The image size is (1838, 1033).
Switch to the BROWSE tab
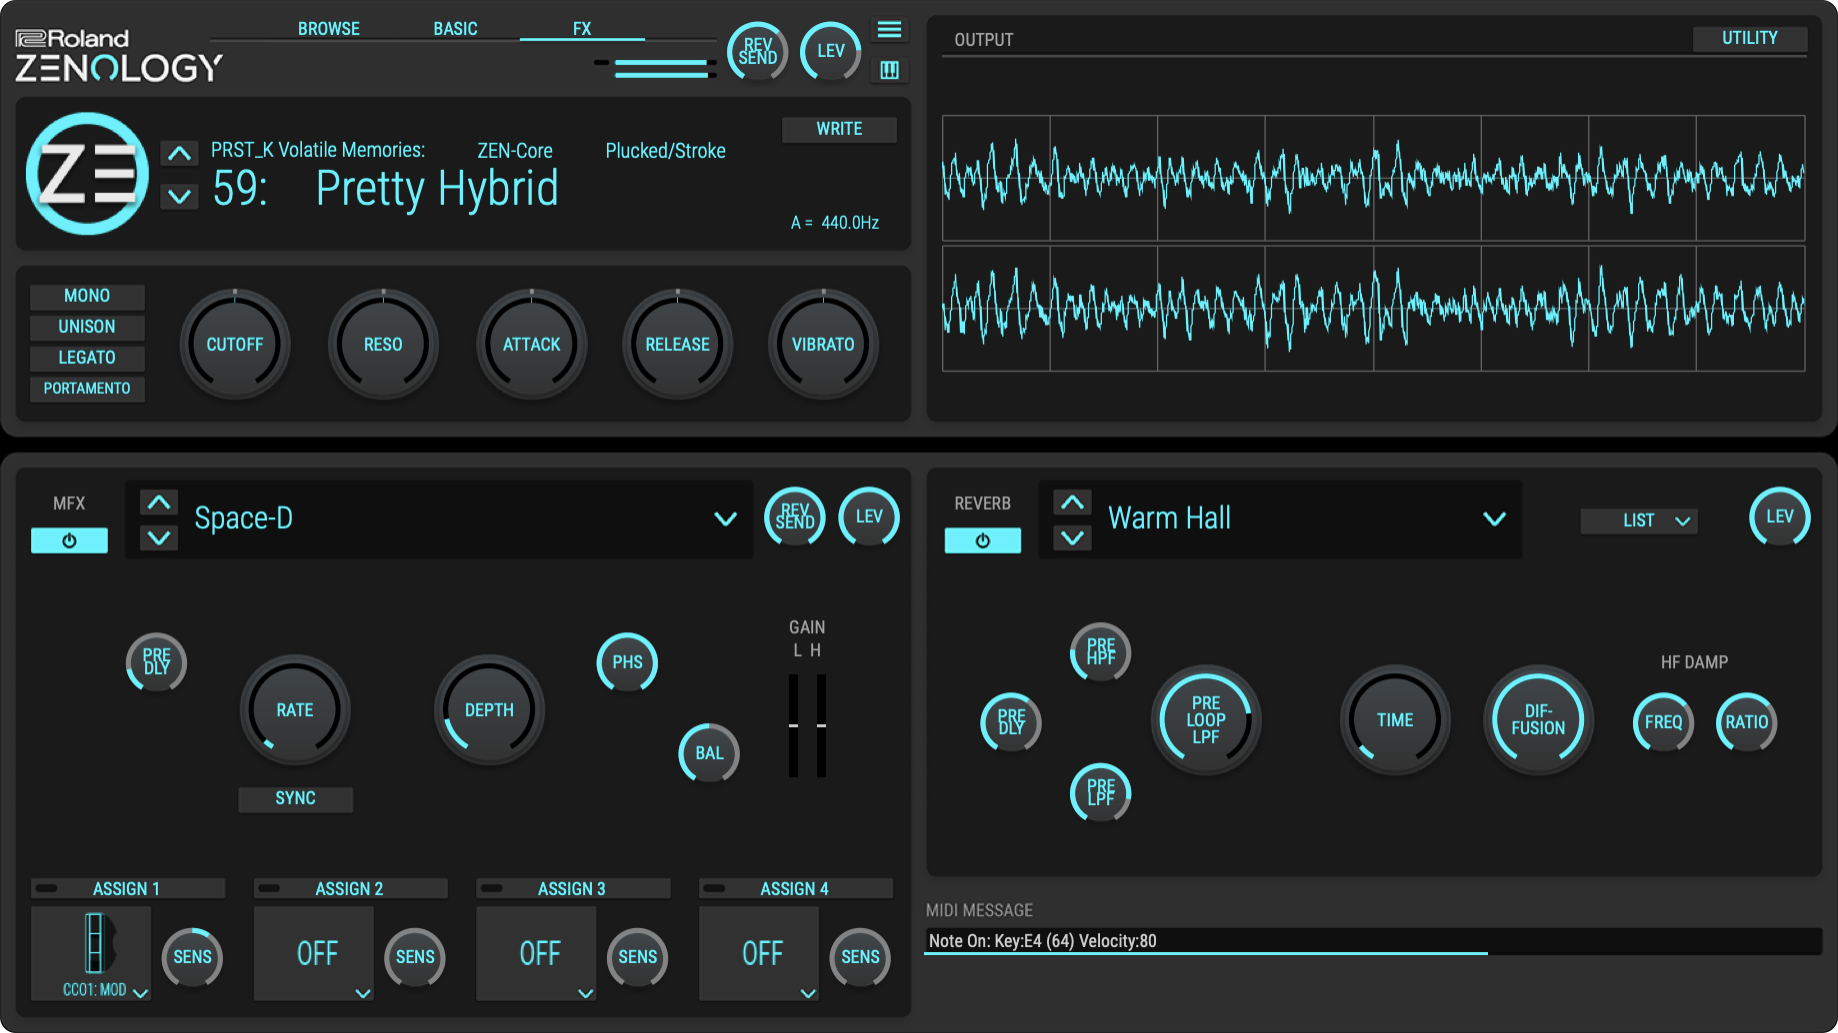(x=329, y=29)
